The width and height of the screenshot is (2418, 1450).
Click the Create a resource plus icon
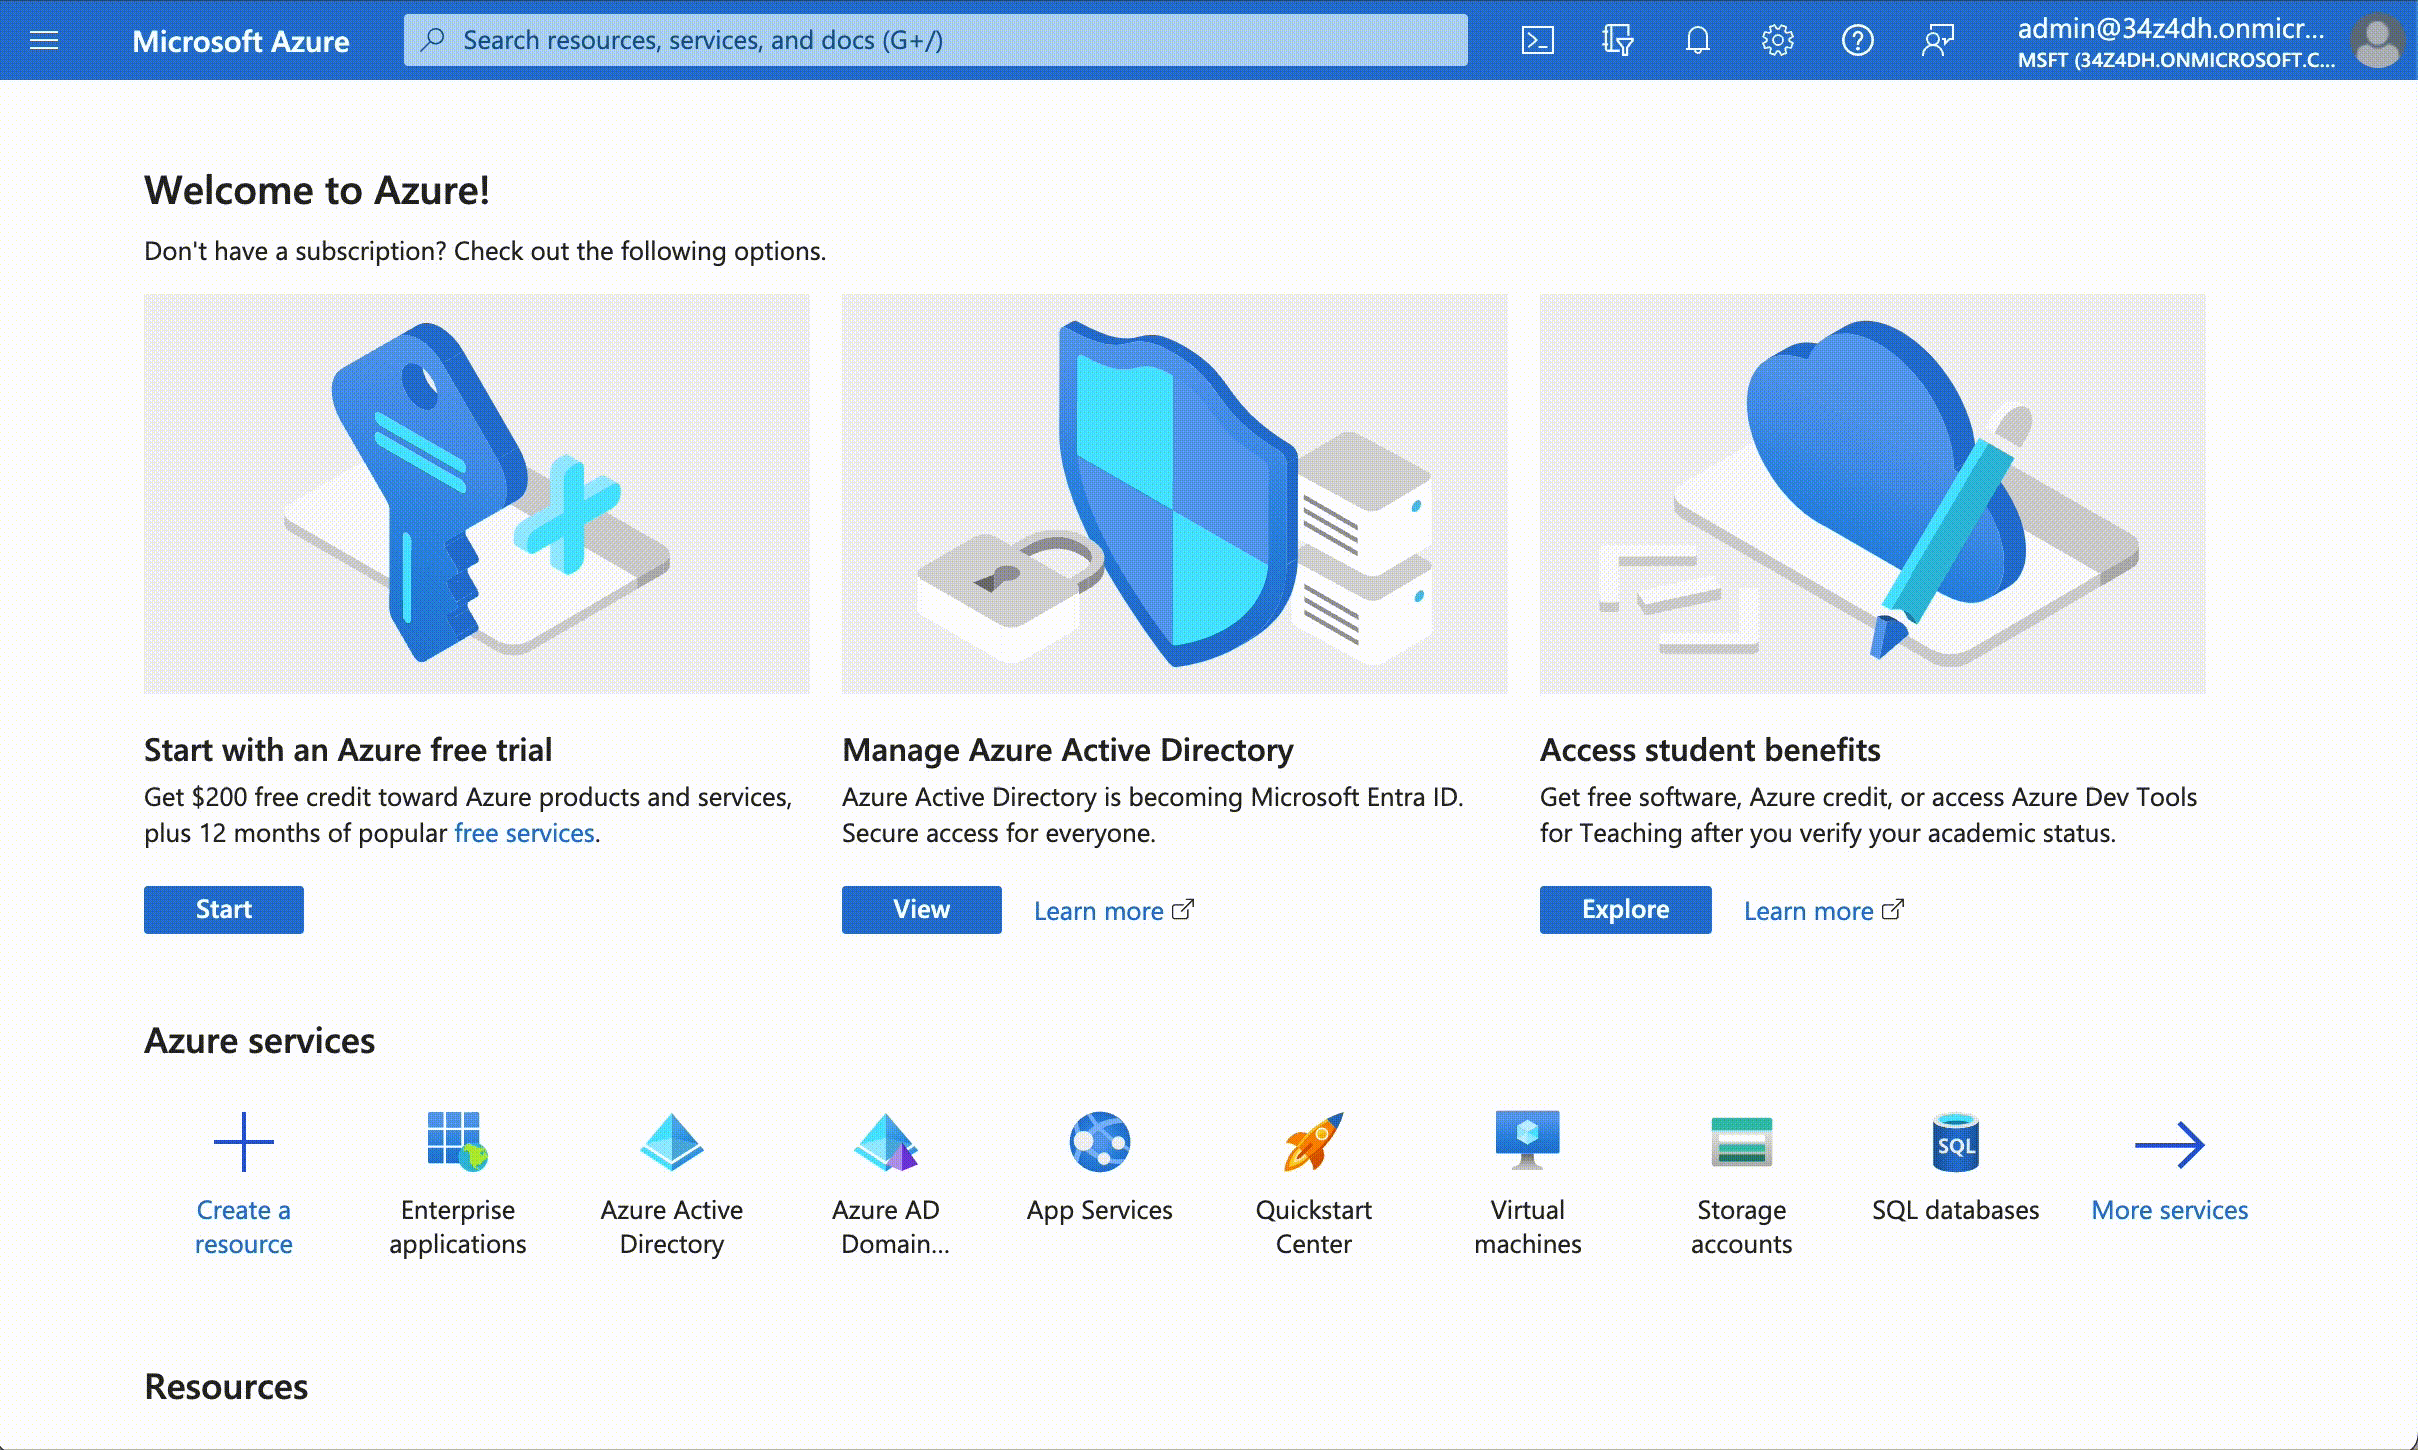pyautogui.click(x=244, y=1141)
